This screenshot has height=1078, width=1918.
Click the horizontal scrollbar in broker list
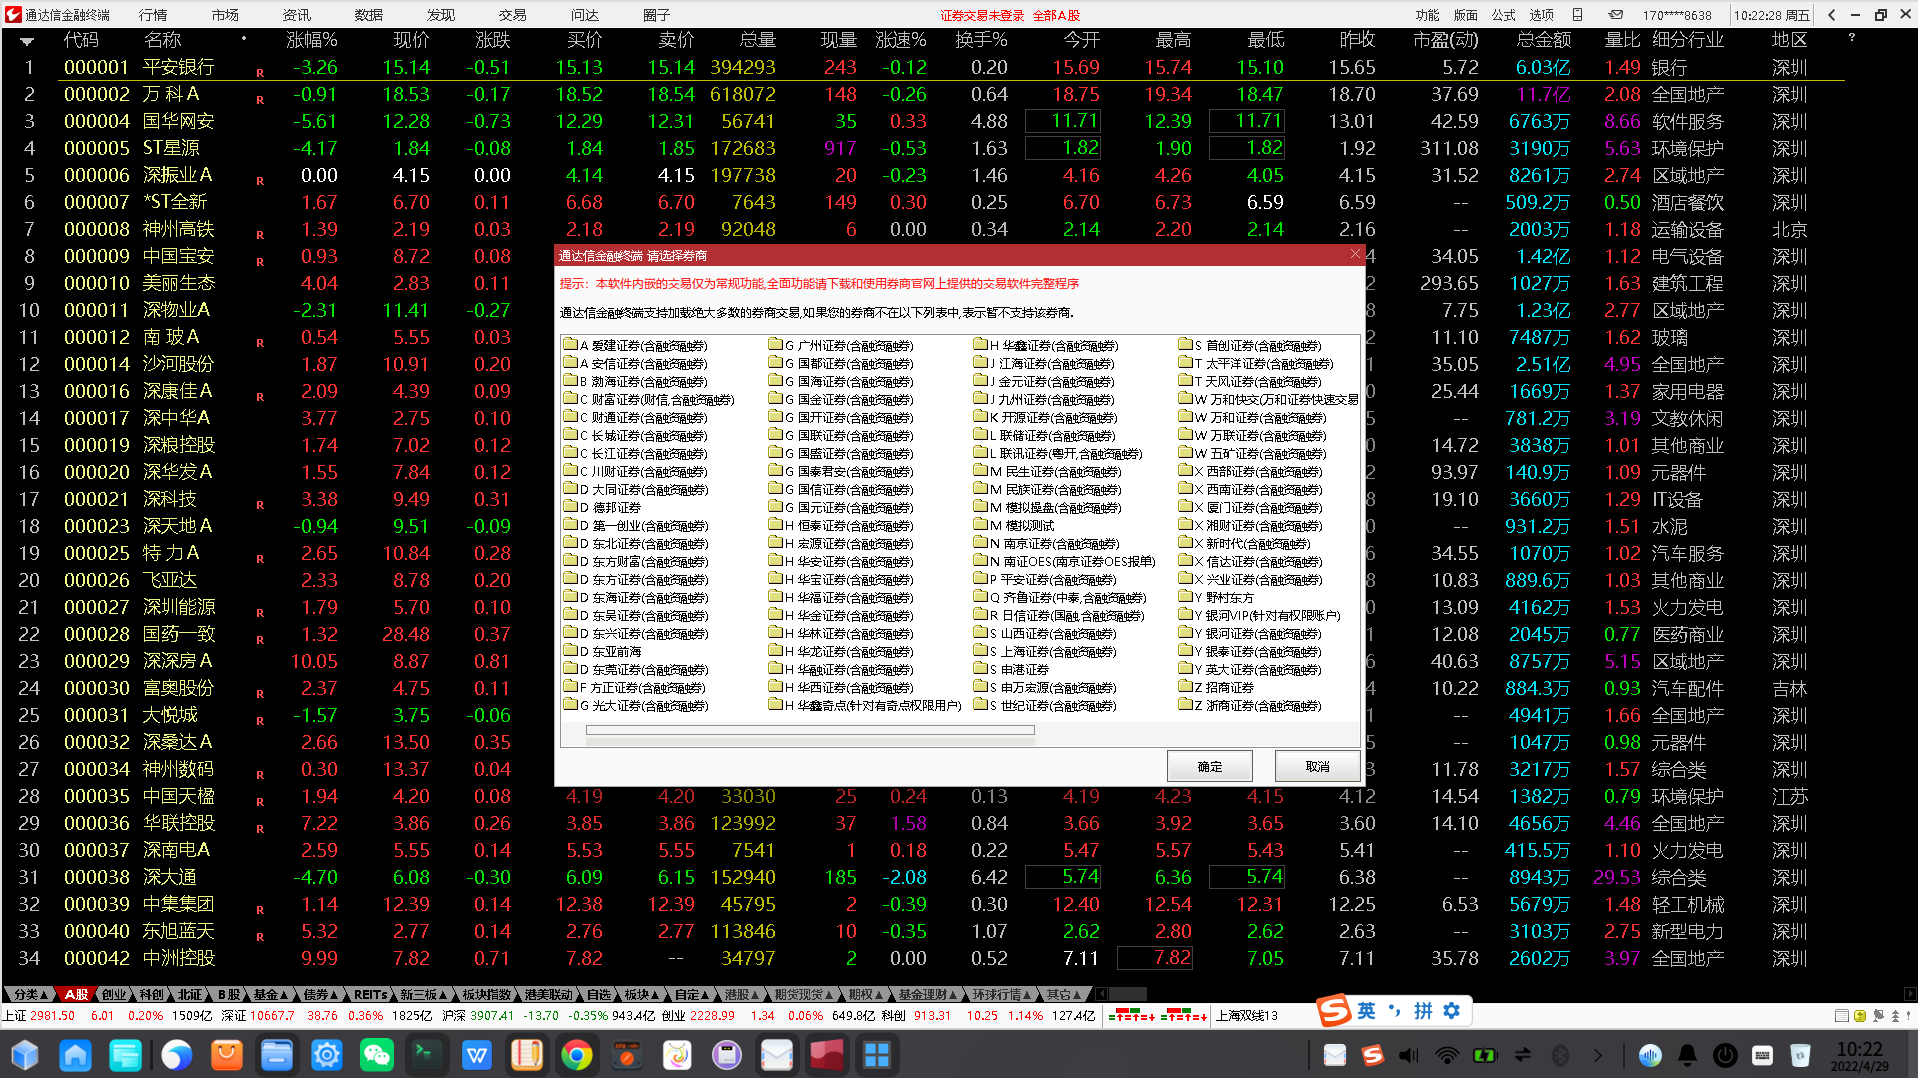810,730
